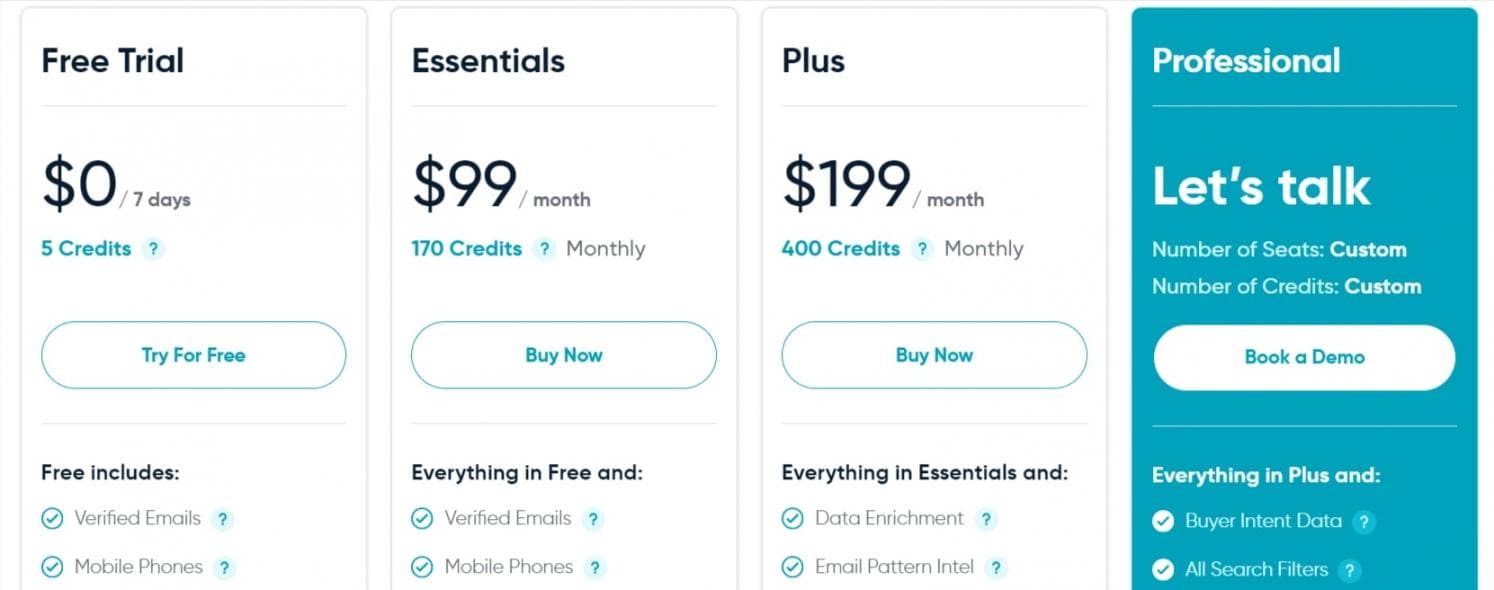
Task: Show Data Enrichment help tooltip
Action: point(986,519)
